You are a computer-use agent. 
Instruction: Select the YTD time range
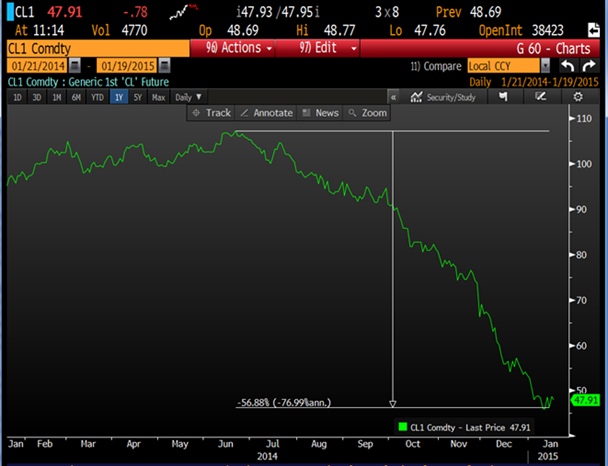(x=98, y=97)
